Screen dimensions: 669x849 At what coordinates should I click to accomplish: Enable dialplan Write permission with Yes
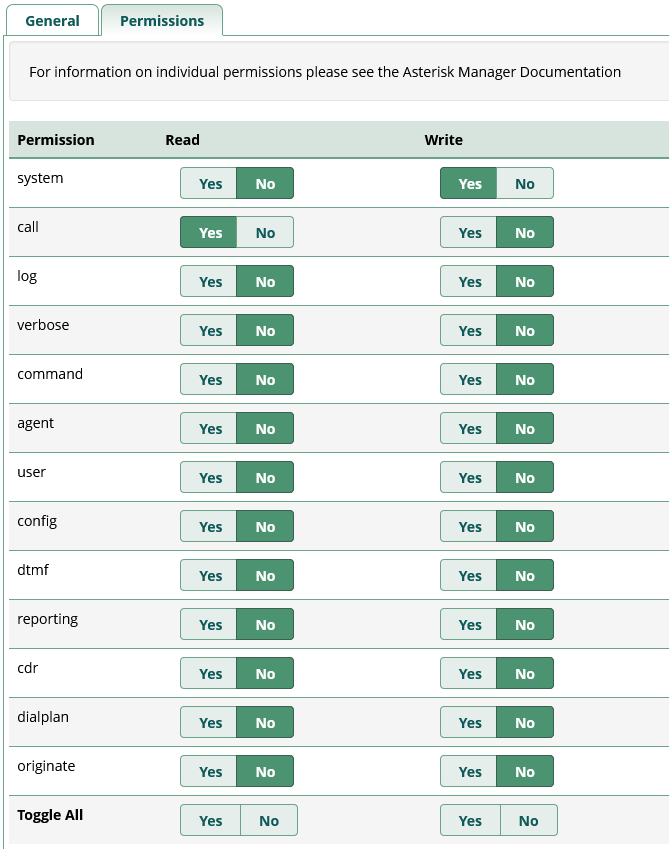469,723
